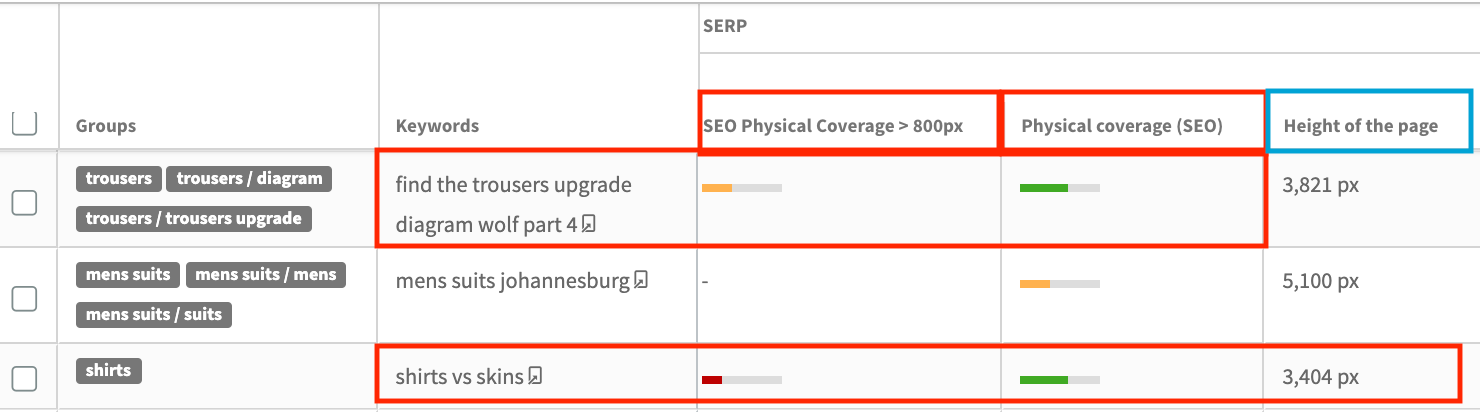The height and width of the screenshot is (412, 1480).
Task: Click 'shirts vs skins' keyword text
Action: (459, 377)
